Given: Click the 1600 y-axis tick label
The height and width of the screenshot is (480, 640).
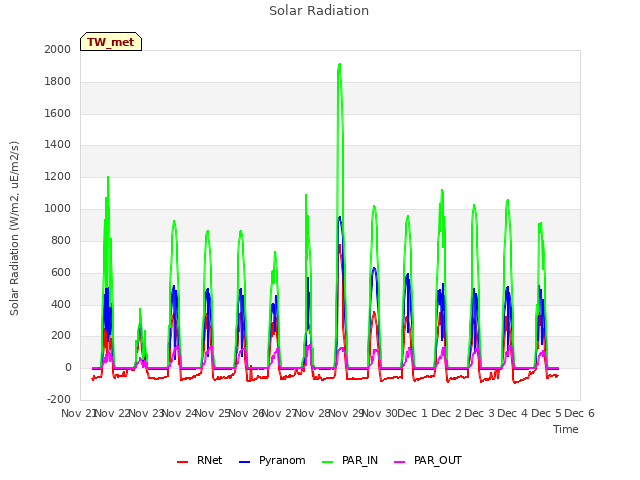Looking at the screenshot, I should [x=58, y=113].
